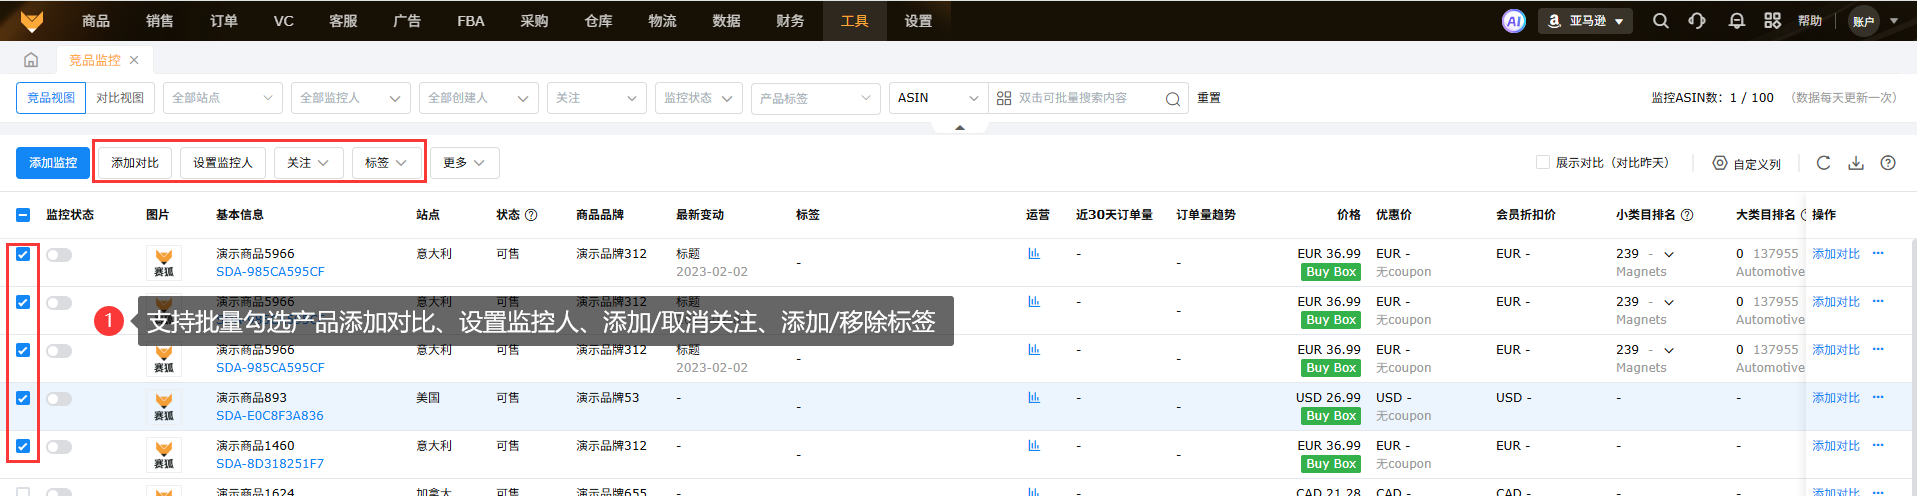Open the 广告 menu in top navigation
Screen dimensions: 1917x496
point(407,21)
